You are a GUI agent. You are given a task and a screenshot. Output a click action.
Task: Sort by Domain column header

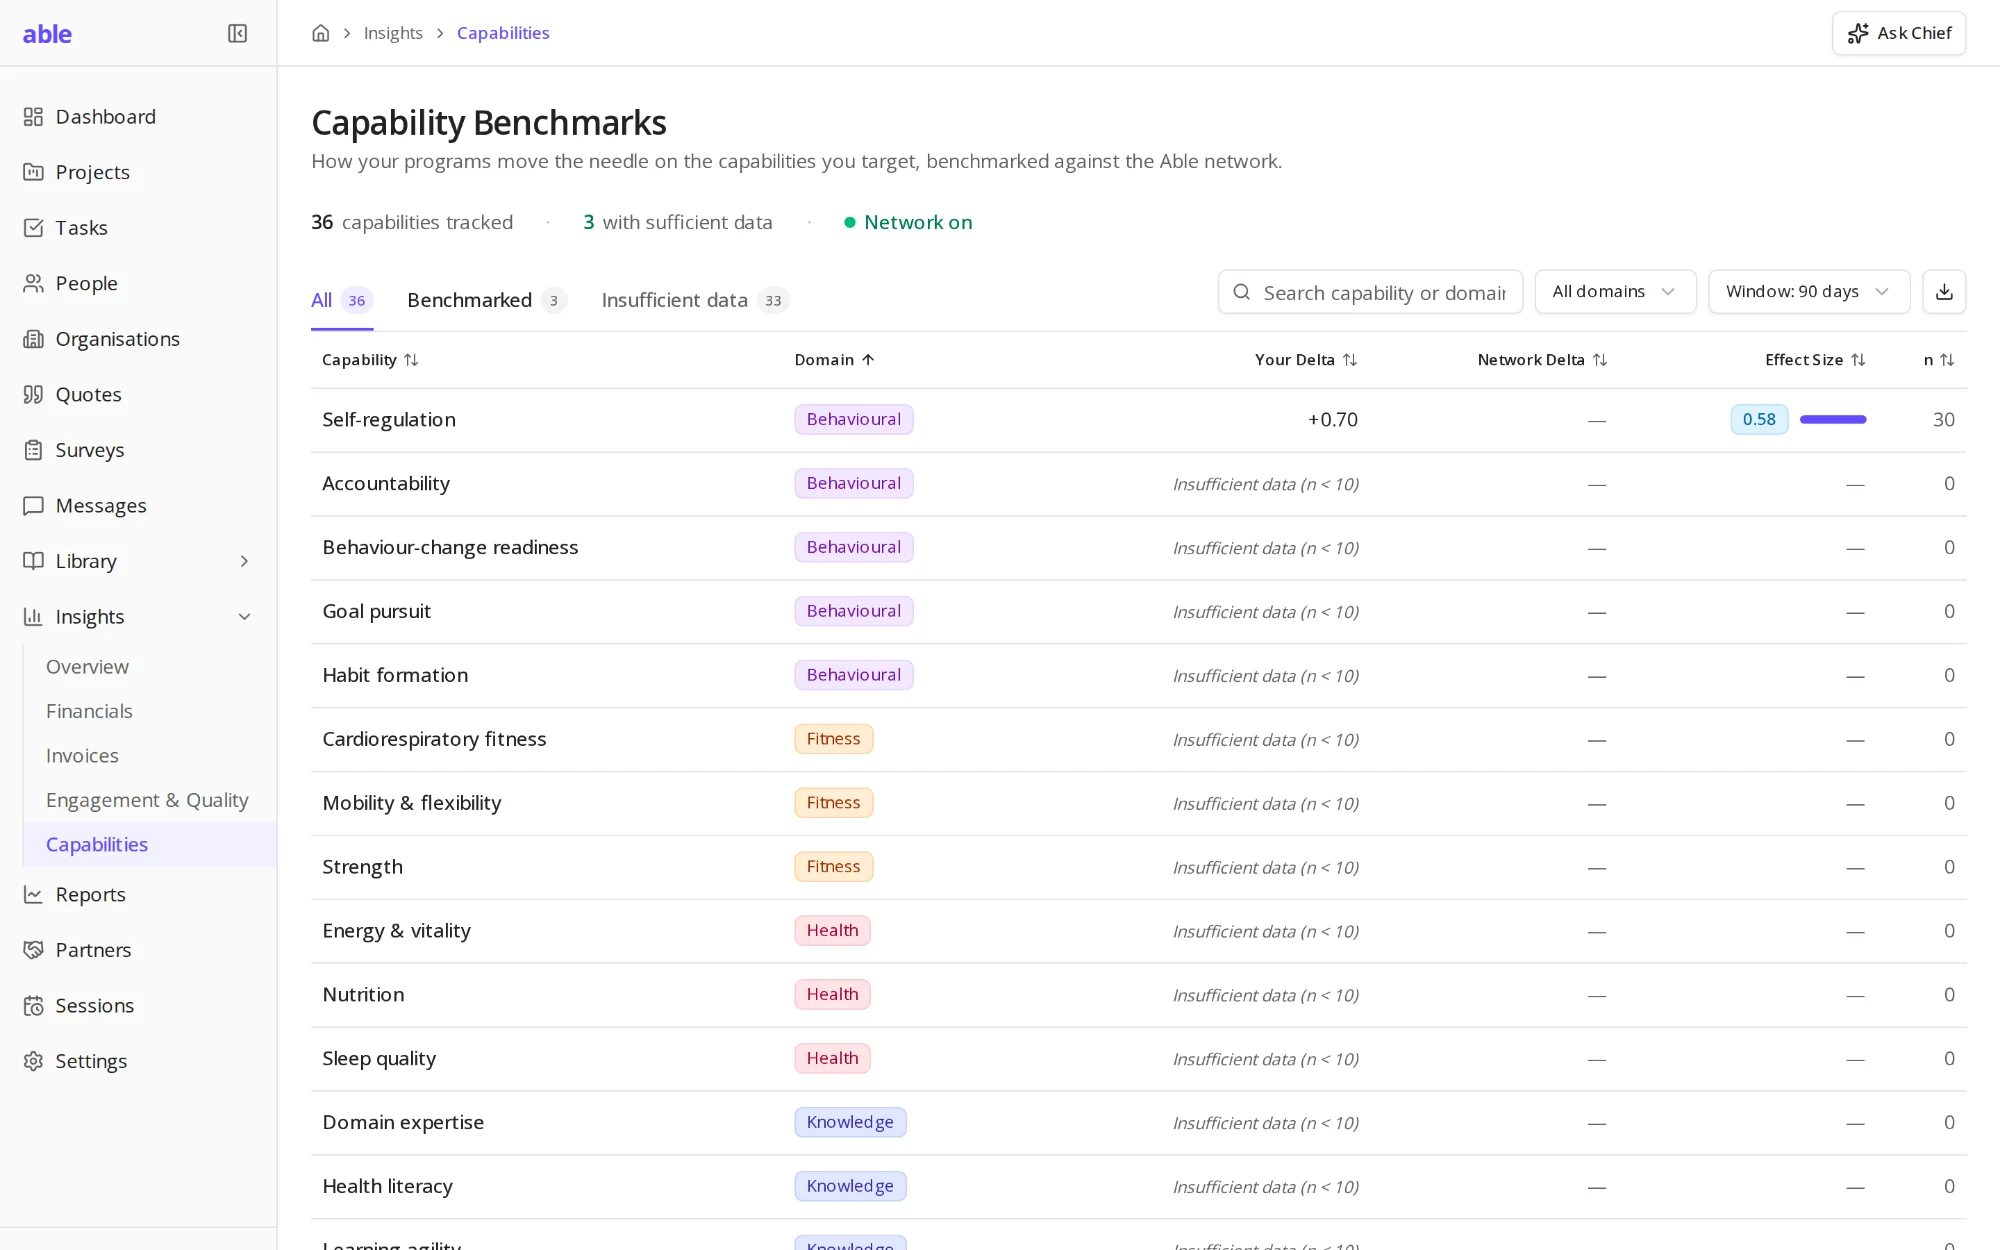tap(835, 360)
